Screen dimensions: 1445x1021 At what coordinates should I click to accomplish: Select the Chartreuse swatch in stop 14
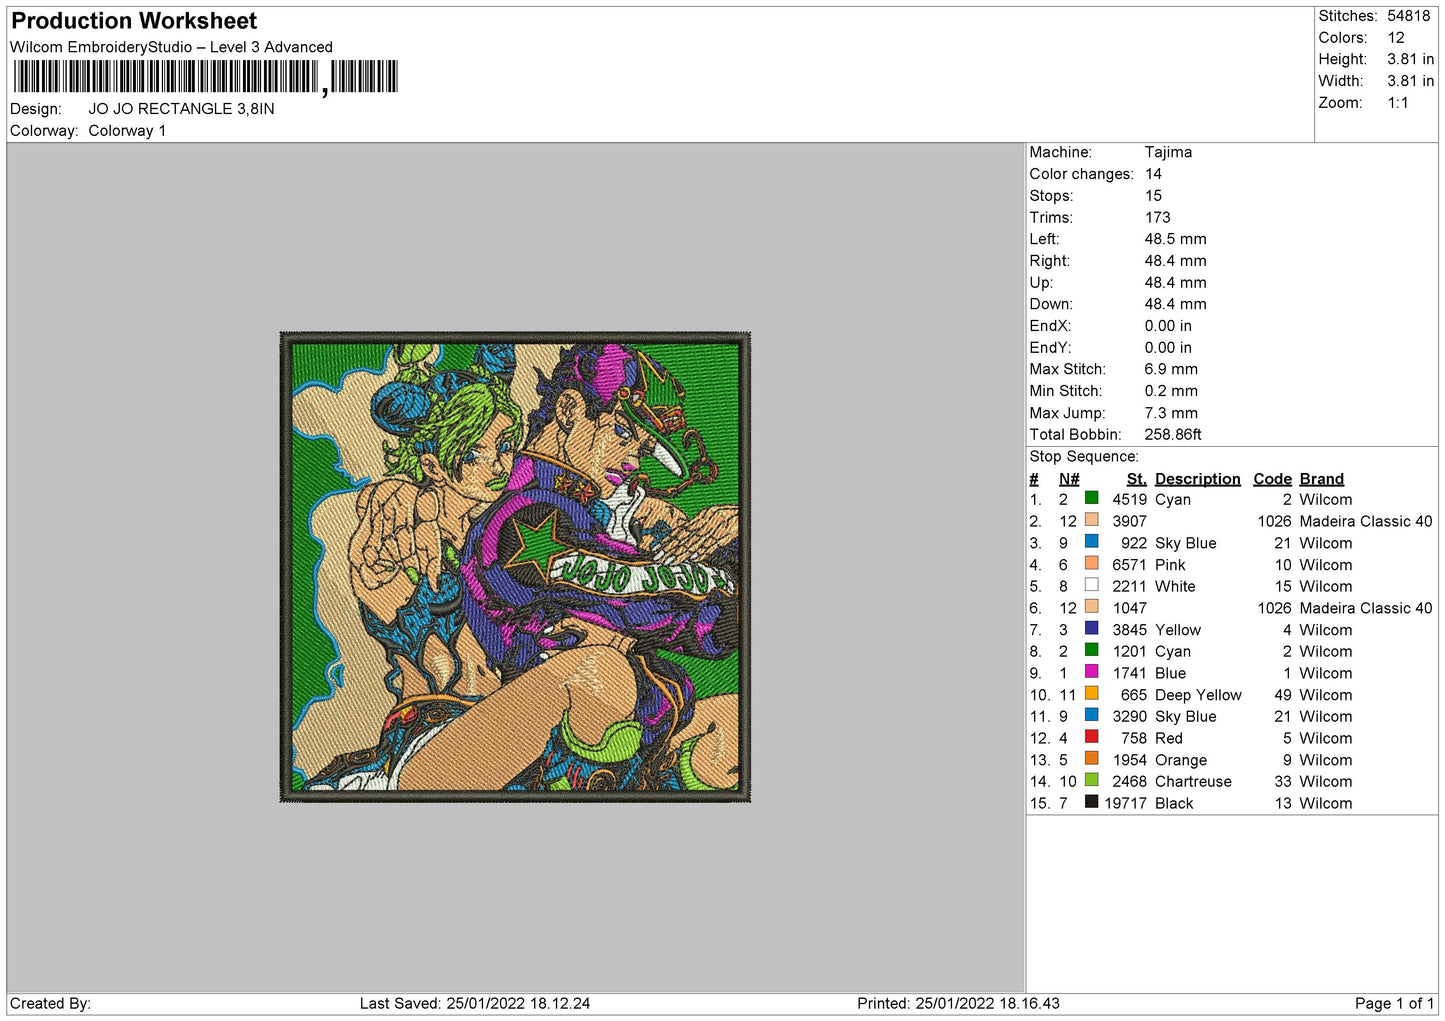pos(1091,780)
